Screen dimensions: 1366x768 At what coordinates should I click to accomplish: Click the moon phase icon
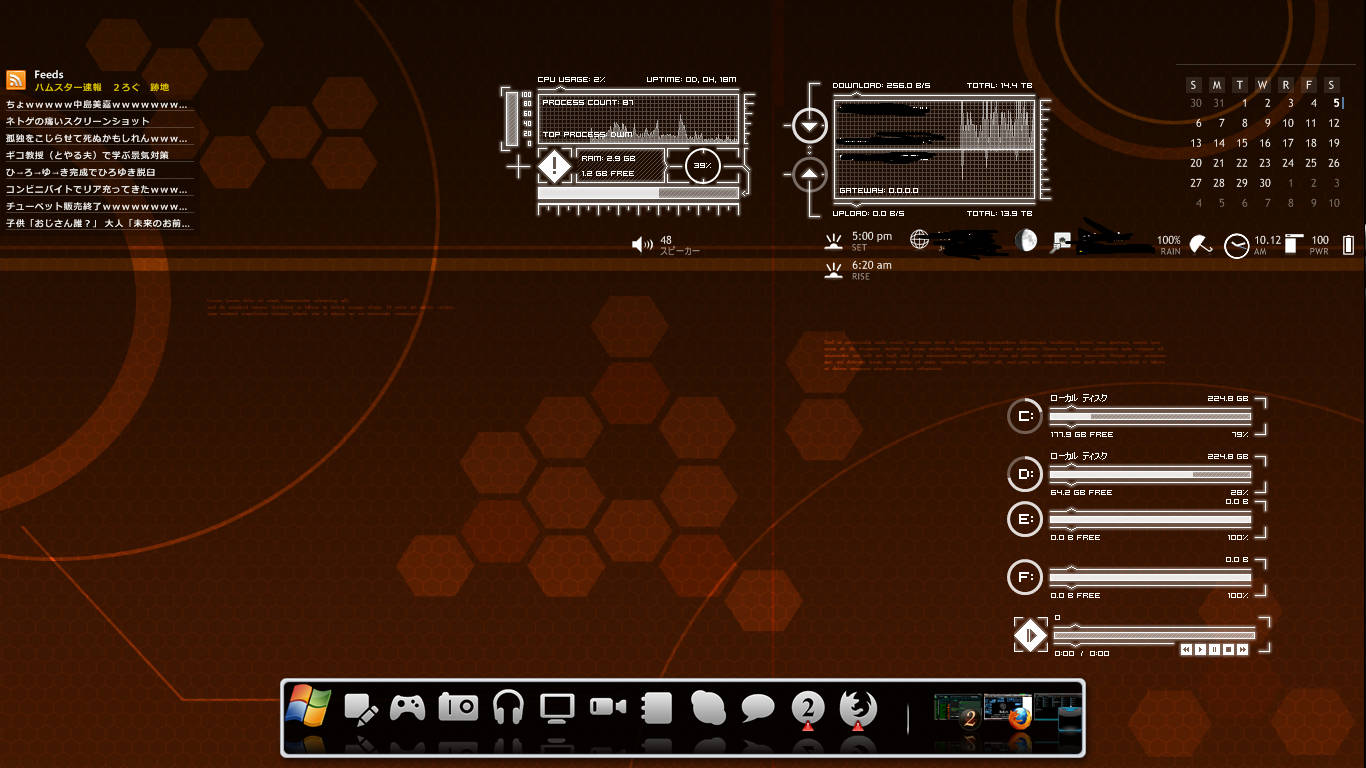pos(1025,240)
